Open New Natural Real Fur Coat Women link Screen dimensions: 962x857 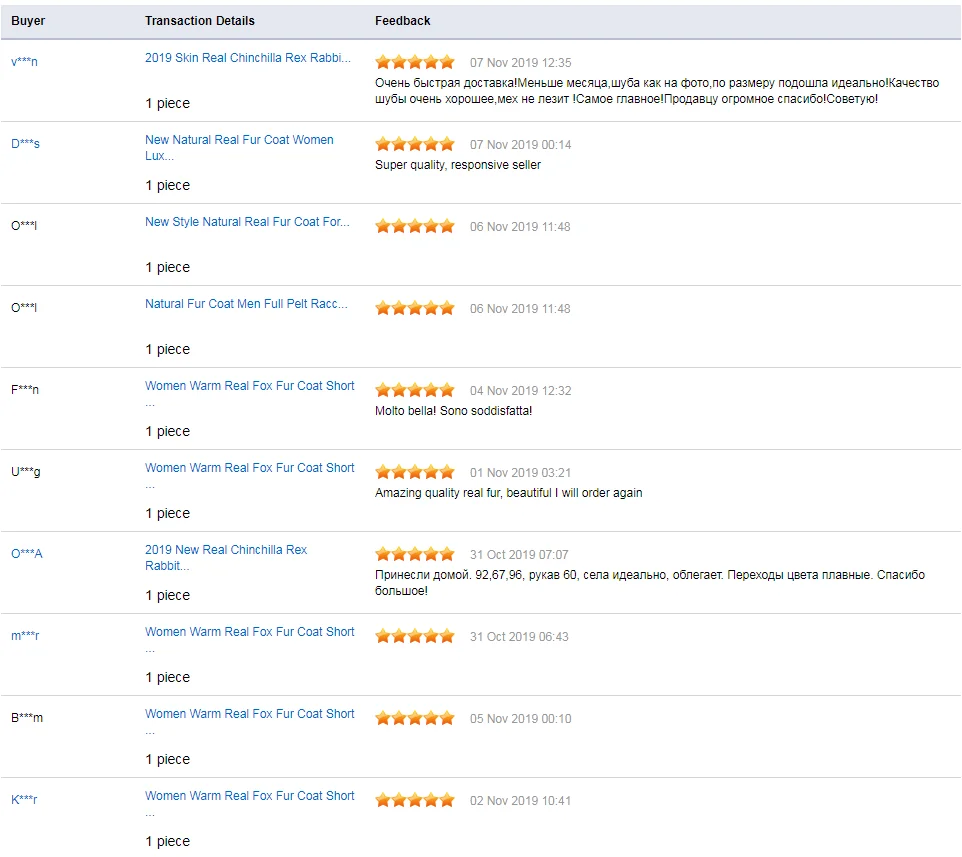[239, 148]
